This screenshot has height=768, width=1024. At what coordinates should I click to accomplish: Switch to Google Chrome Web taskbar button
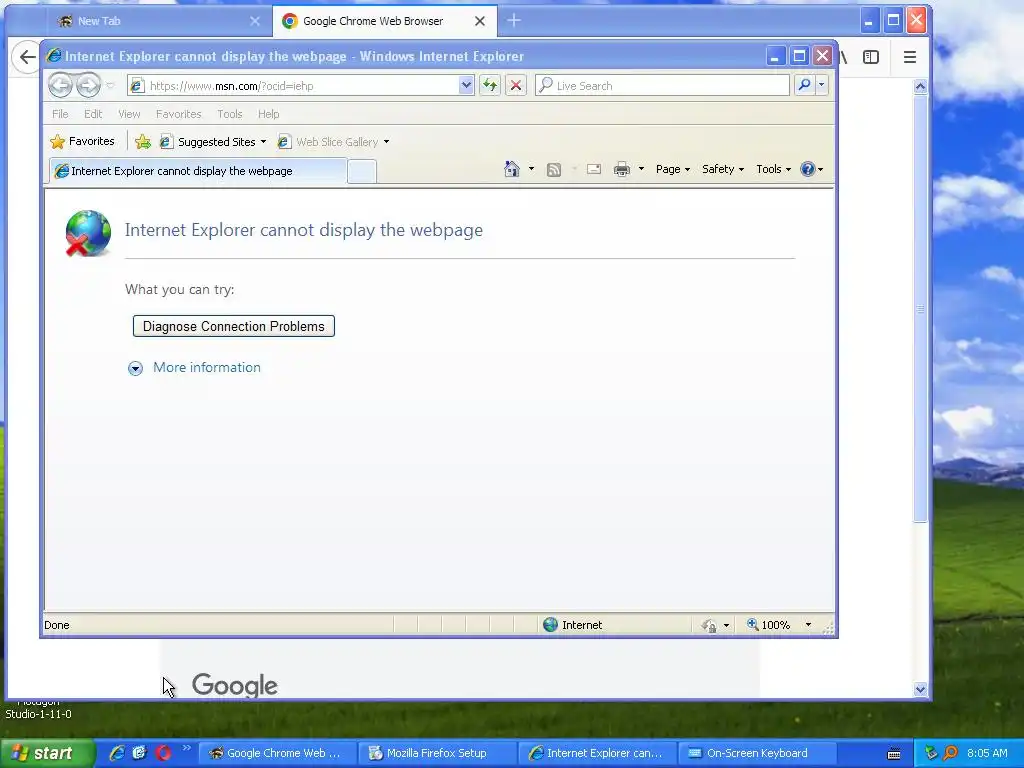(277, 753)
